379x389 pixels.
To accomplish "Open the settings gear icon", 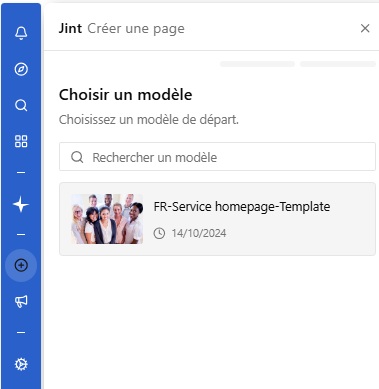I will 21,364.
